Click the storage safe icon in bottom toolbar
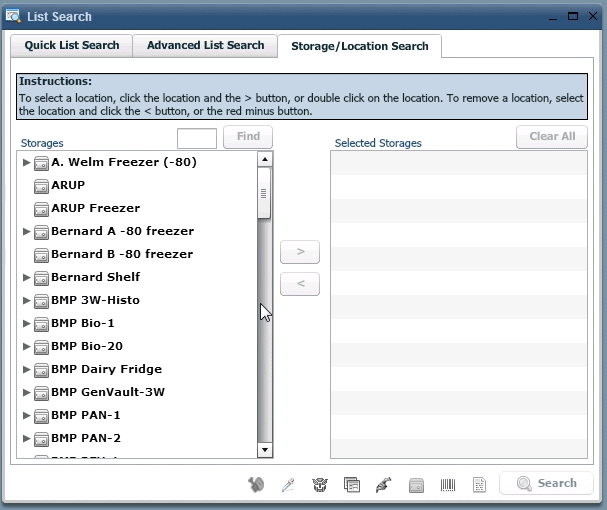The height and width of the screenshot is (510, 607). (x=416, y=485)
